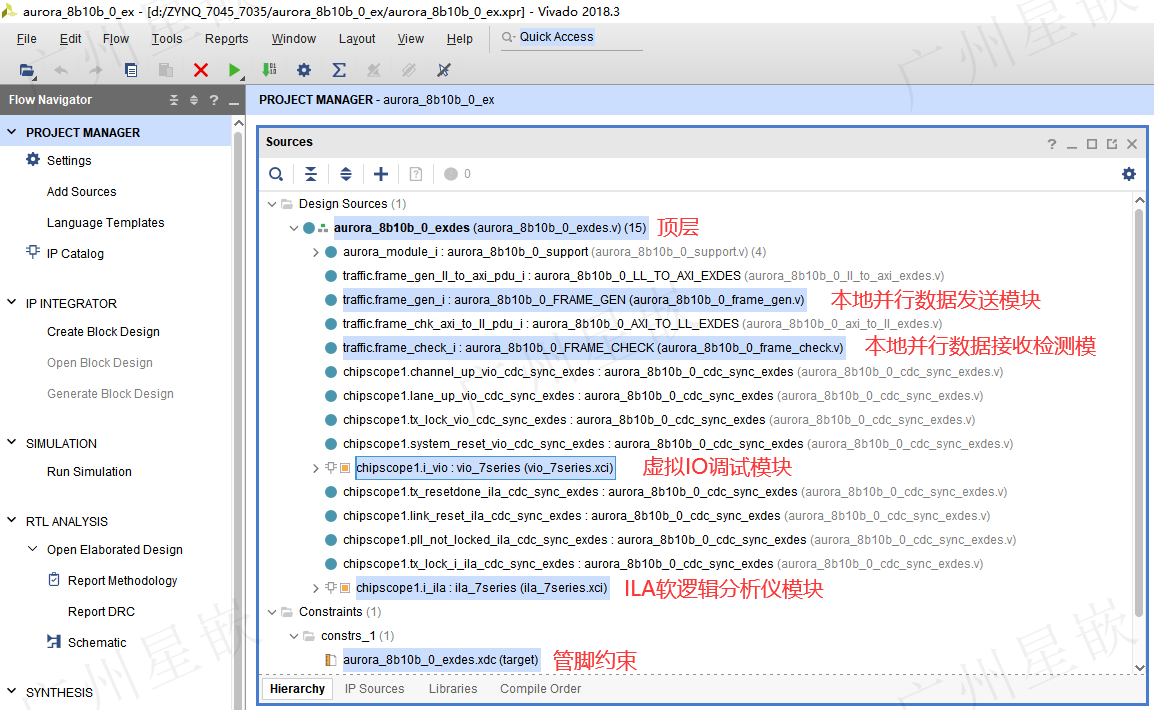This screenshot has height=710, width=1154.
Task: Open the Reports menu
Action: pos(227,39)
